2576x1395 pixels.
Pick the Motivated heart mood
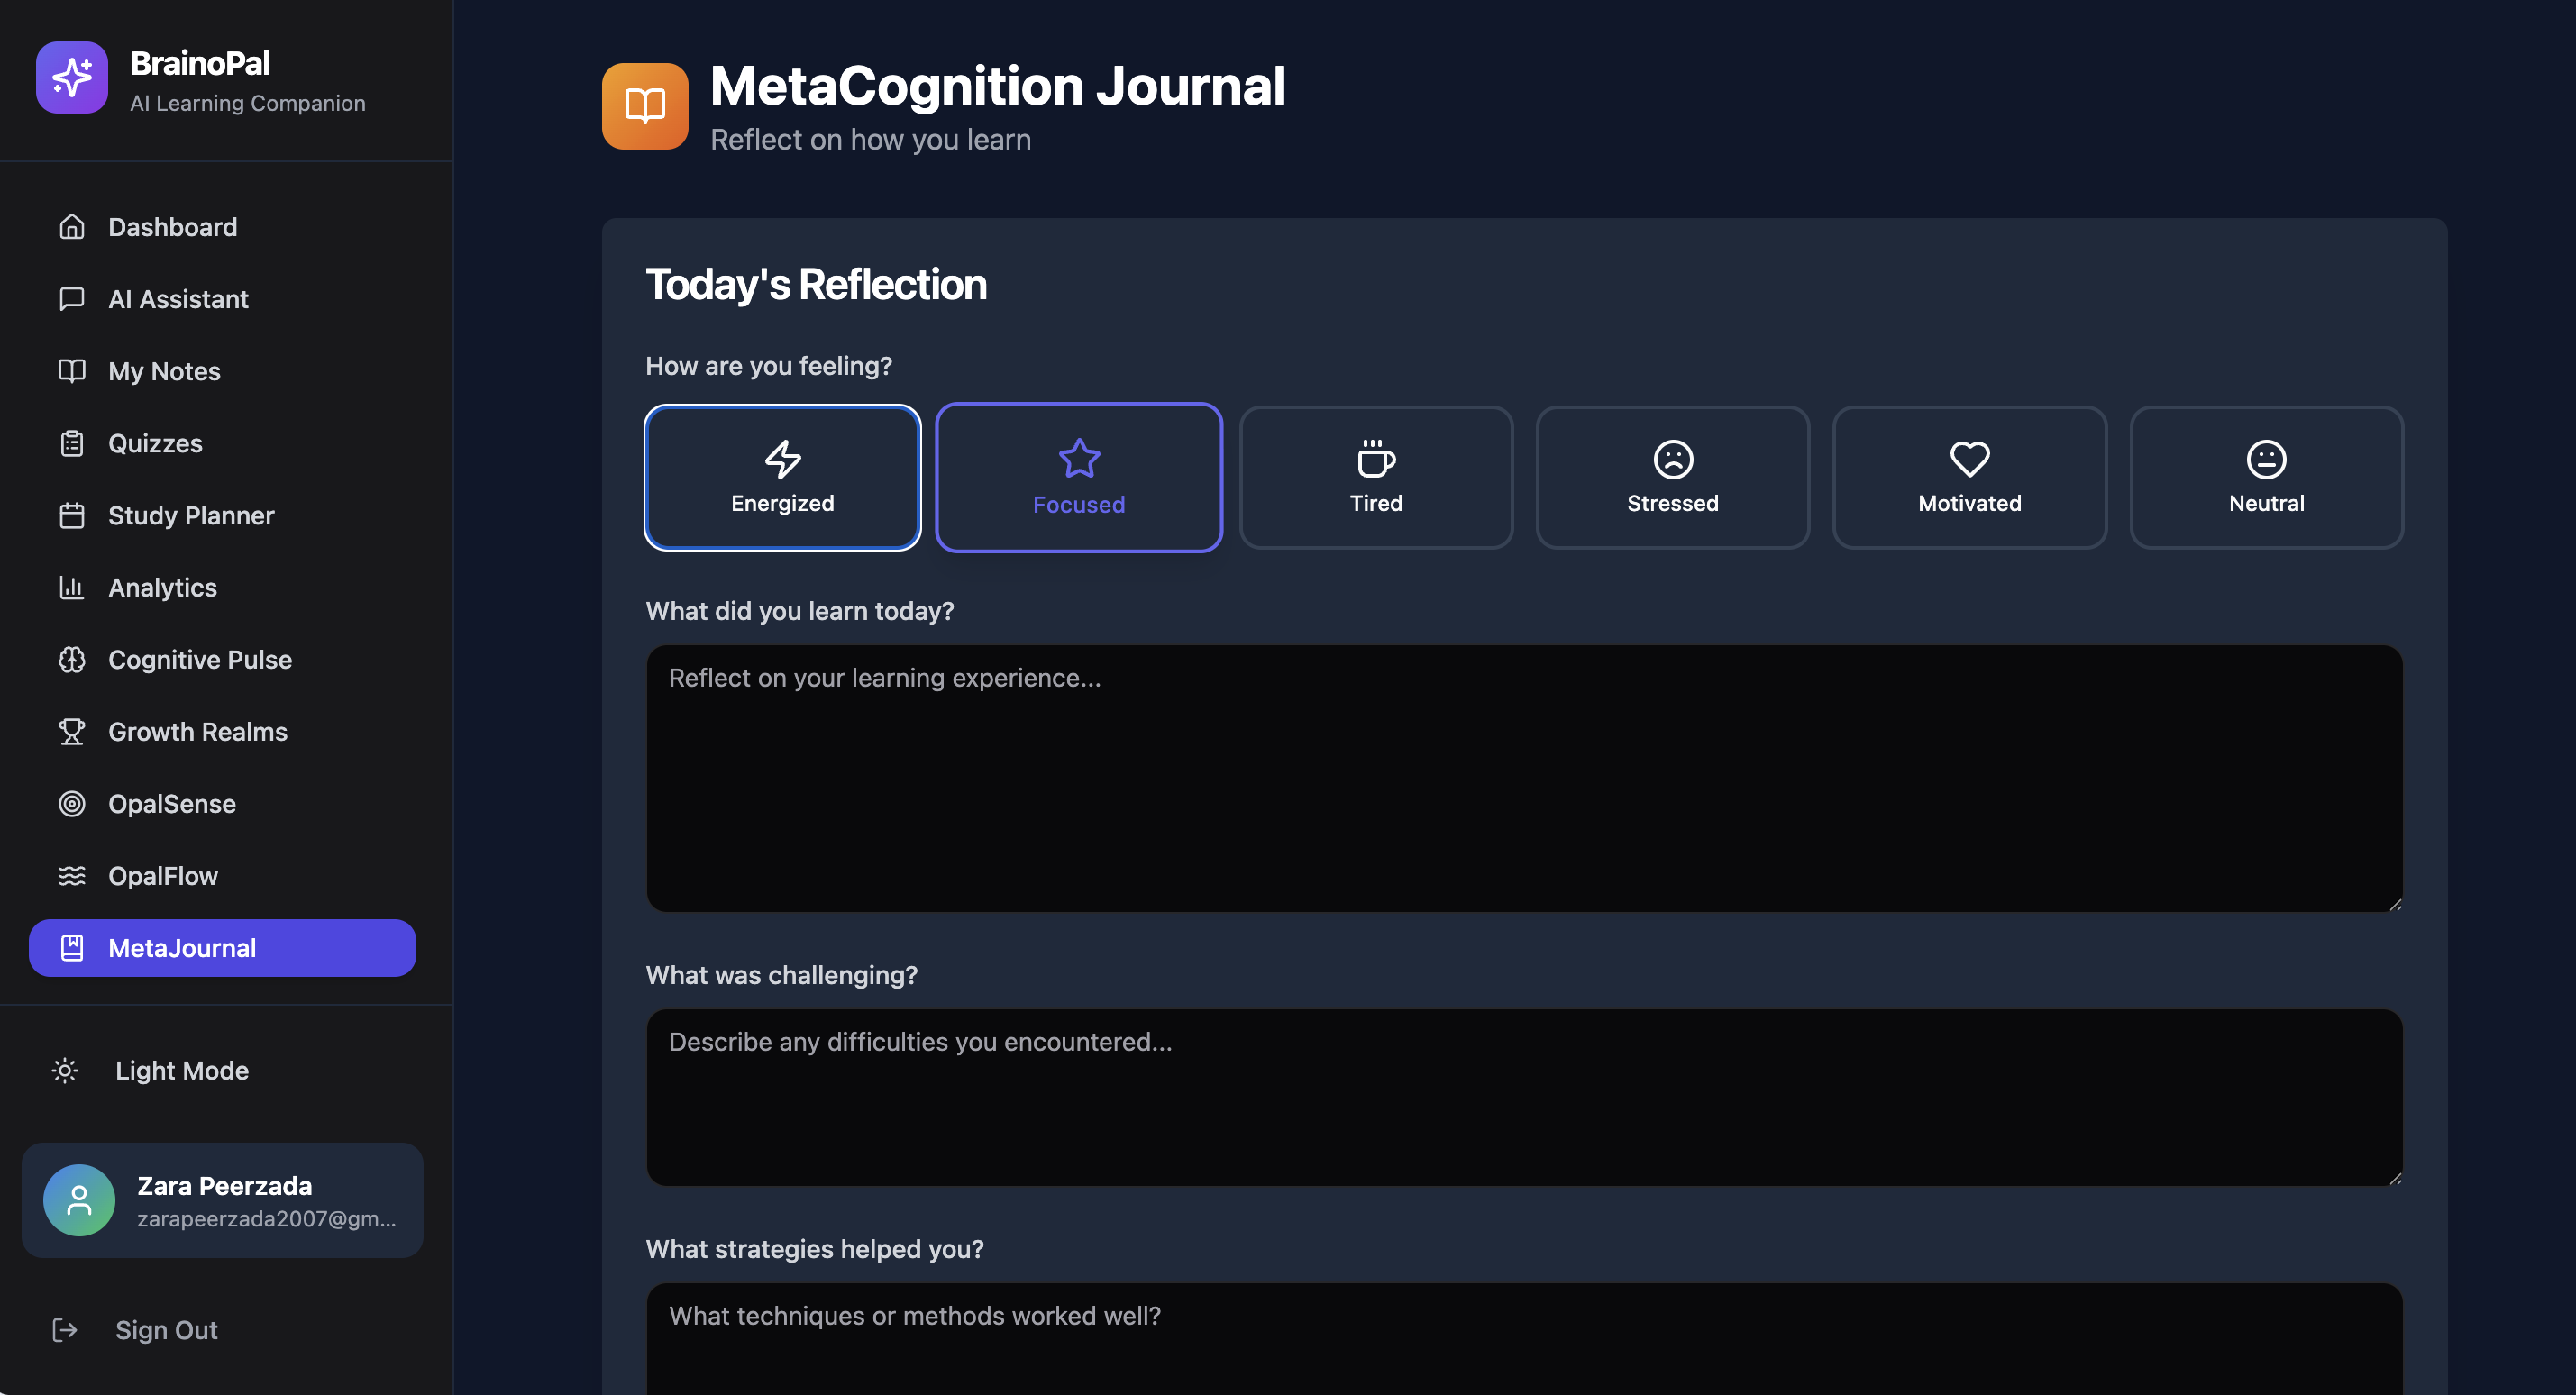pyautogui.click(x=1968, y=477)
